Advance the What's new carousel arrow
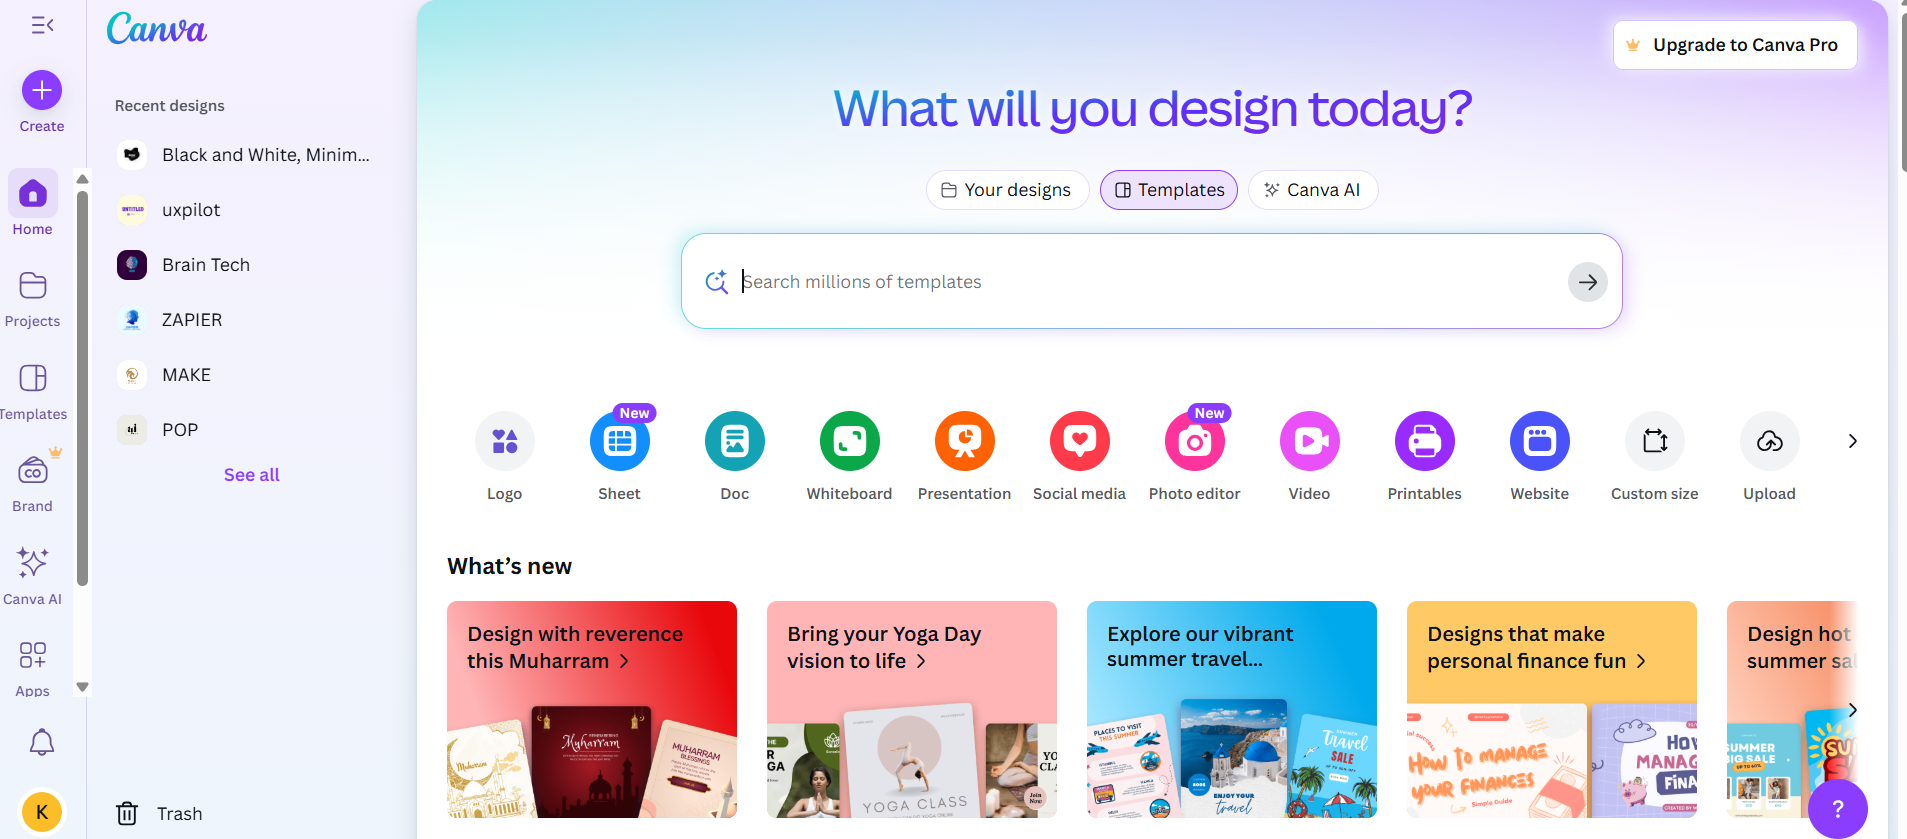 pos(1852,710)
